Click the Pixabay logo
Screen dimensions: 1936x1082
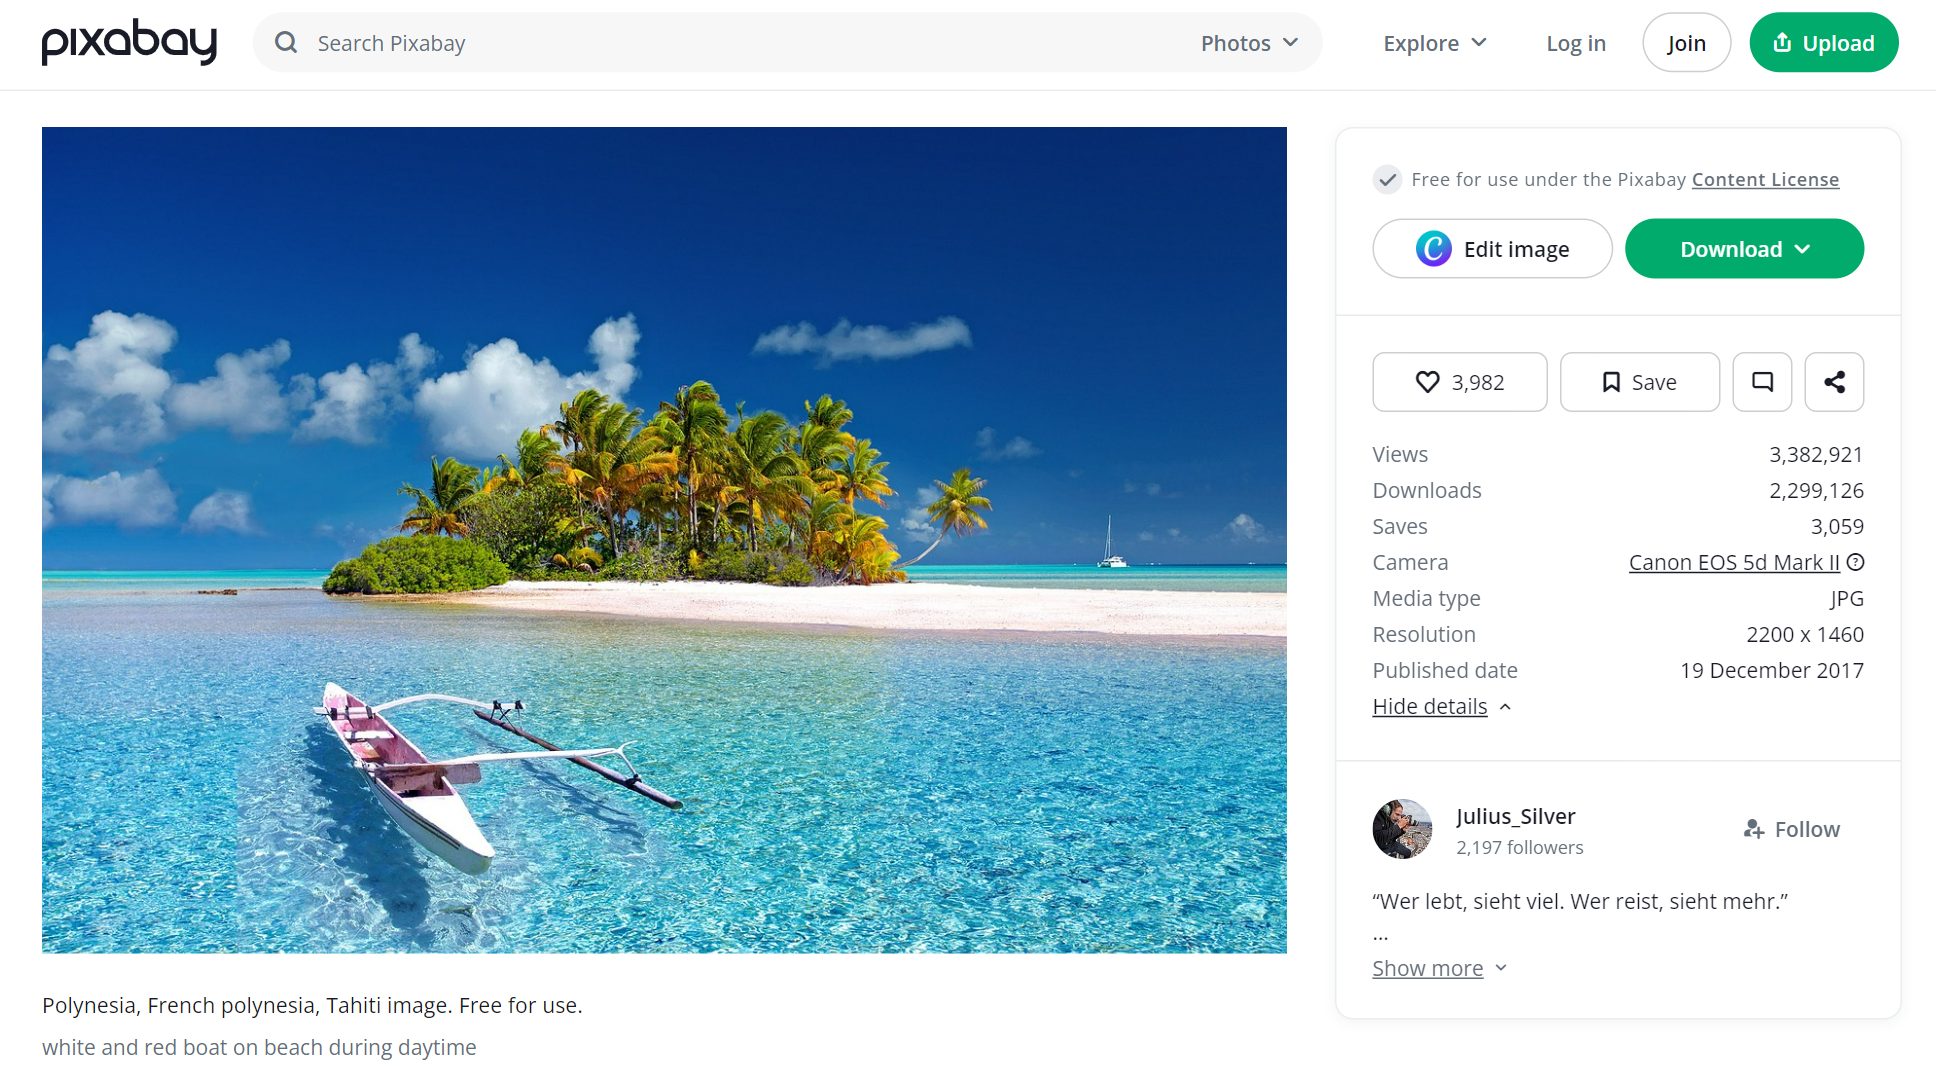coord(129,43)
